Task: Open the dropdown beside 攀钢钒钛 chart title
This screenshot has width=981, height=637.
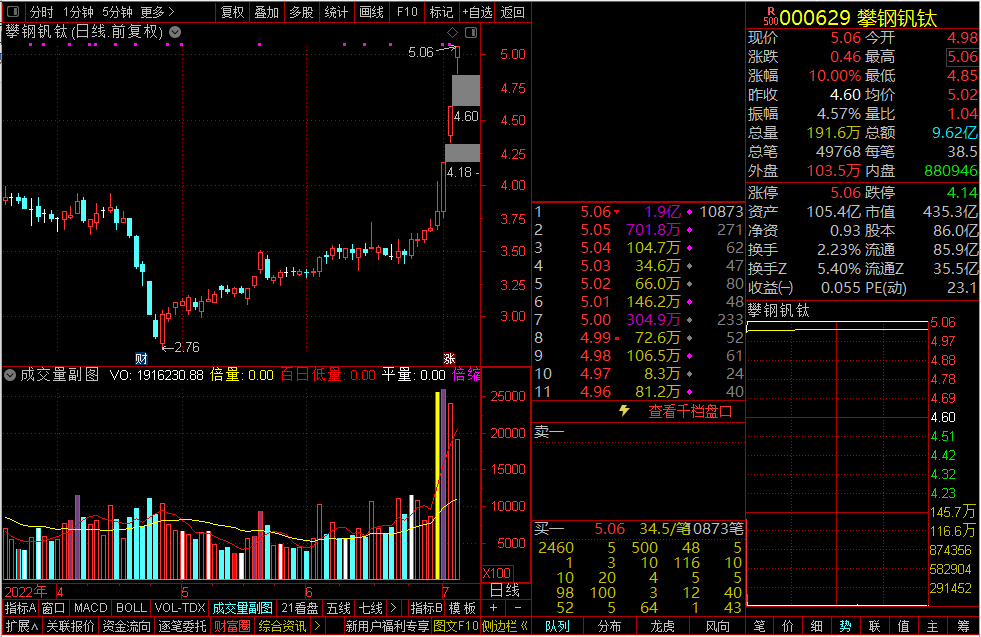Action: click(175, 32)
